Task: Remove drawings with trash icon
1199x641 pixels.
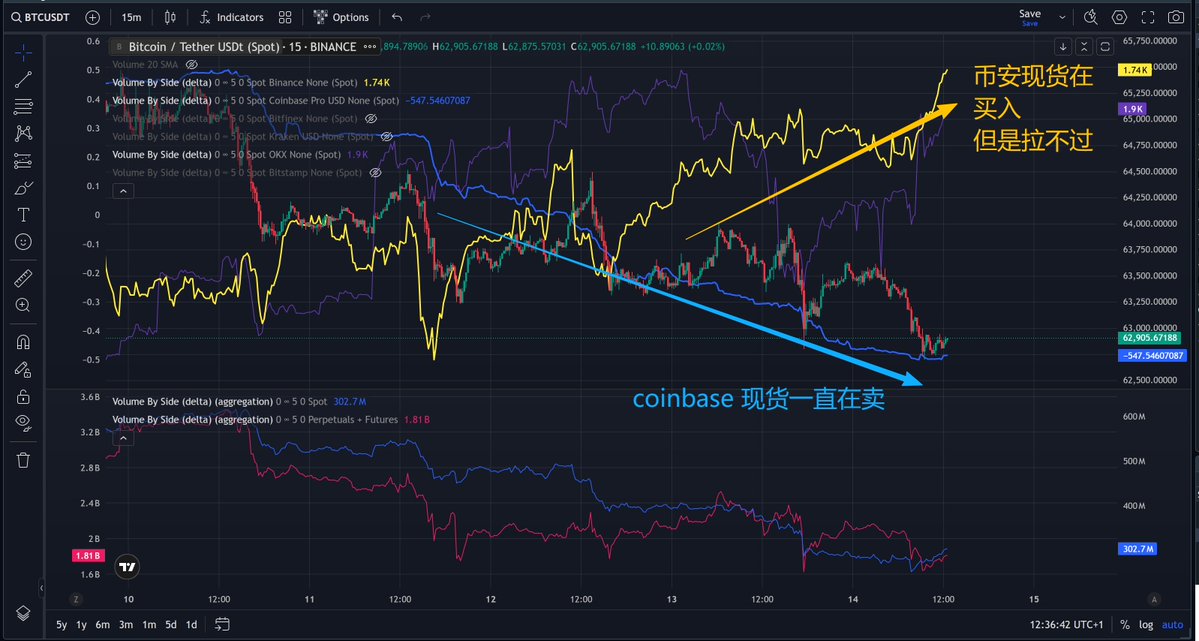Action: pos(23,460)
